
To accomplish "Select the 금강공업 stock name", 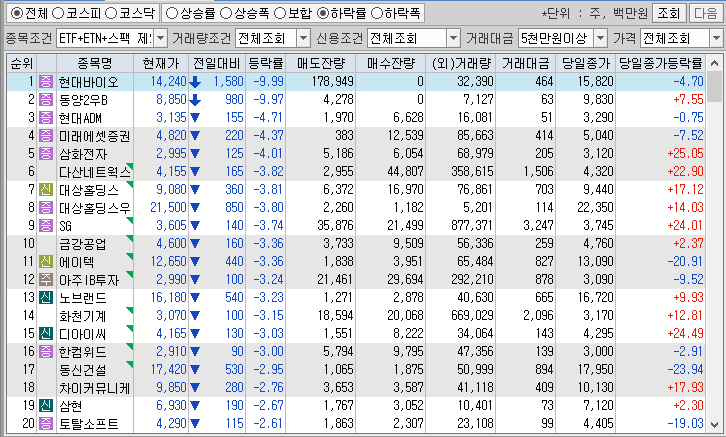I will pos(82,244).
